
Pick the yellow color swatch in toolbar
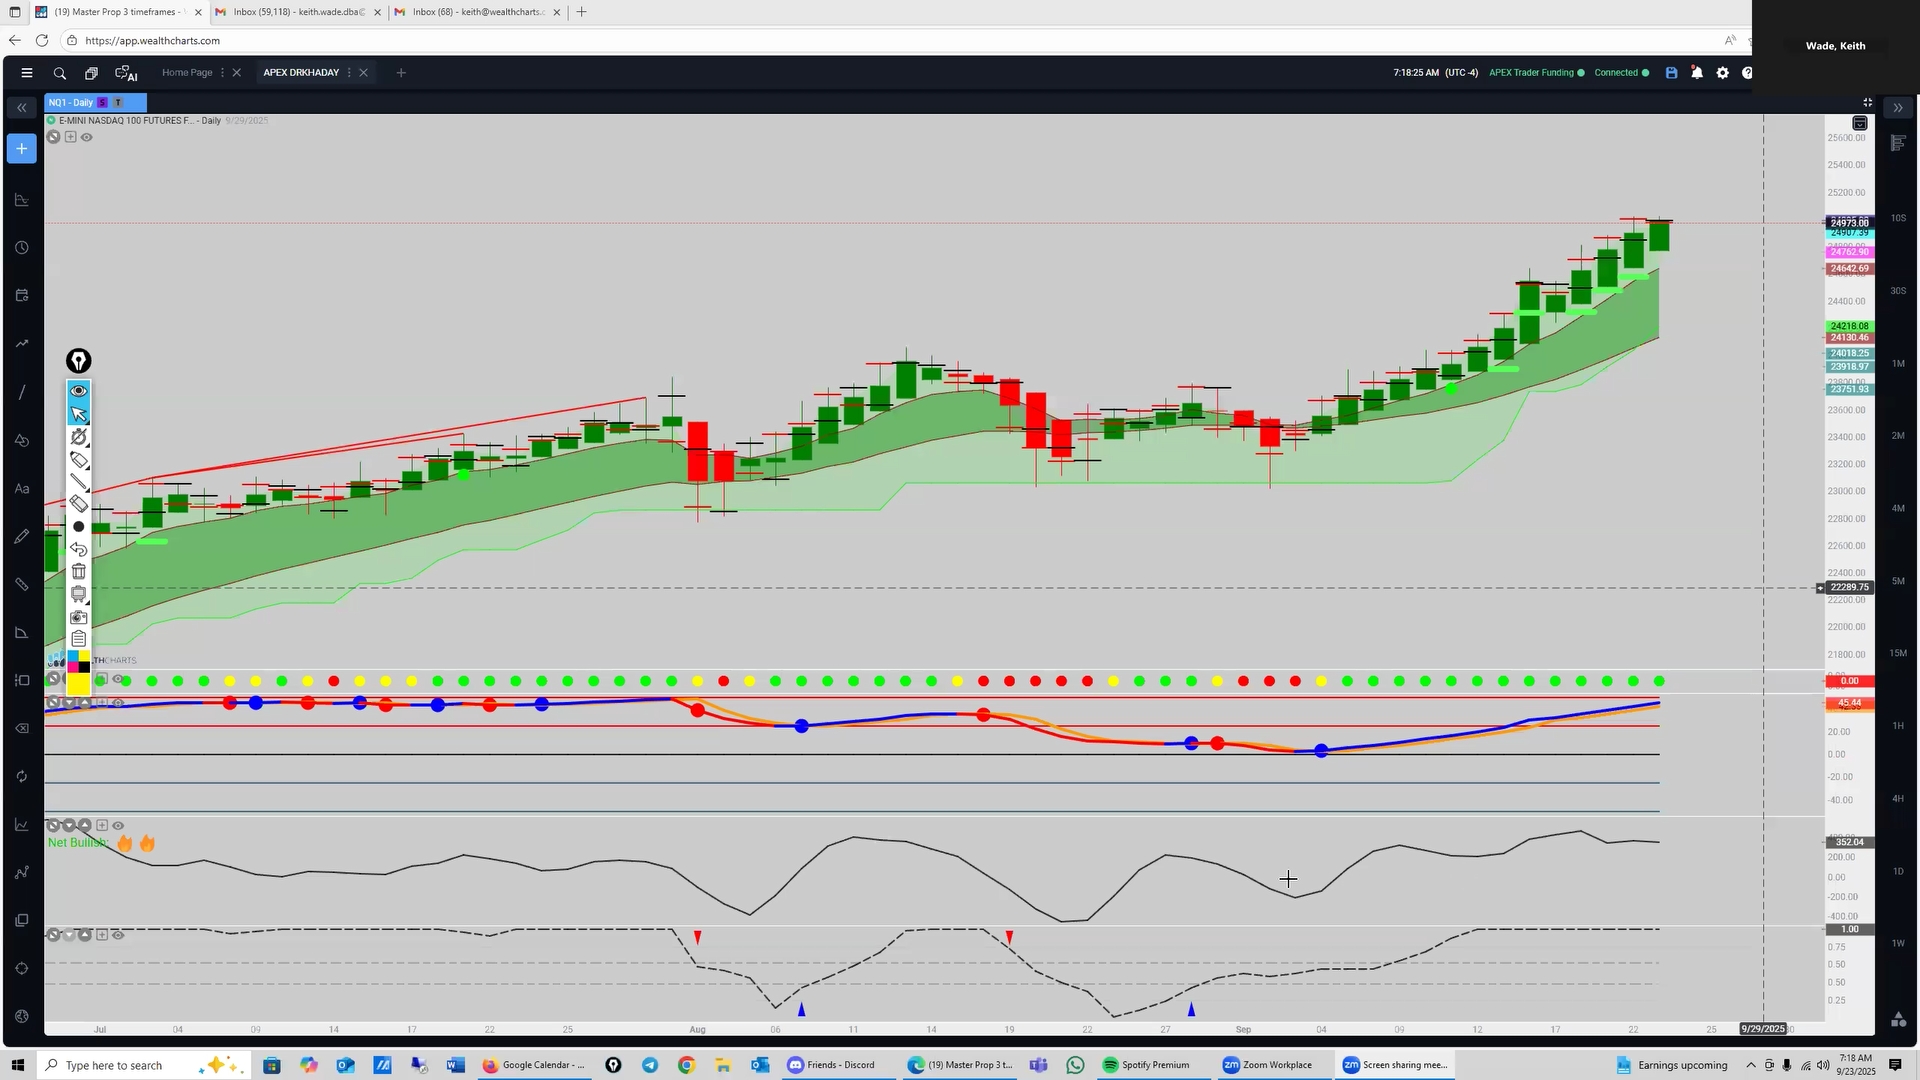78,684
